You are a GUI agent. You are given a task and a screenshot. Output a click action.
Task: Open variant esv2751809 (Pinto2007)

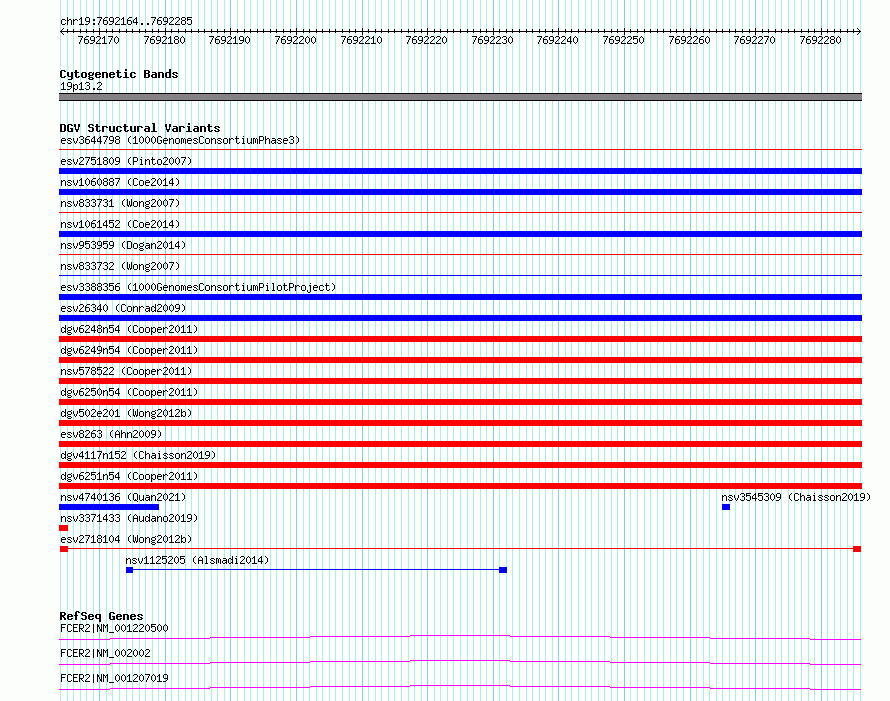pos(126,161)
